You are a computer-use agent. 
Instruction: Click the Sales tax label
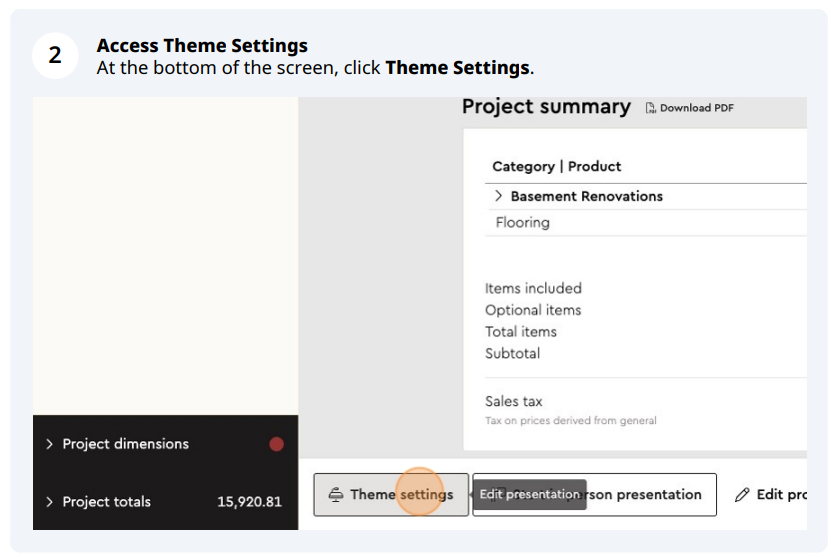tap(514, 401)
